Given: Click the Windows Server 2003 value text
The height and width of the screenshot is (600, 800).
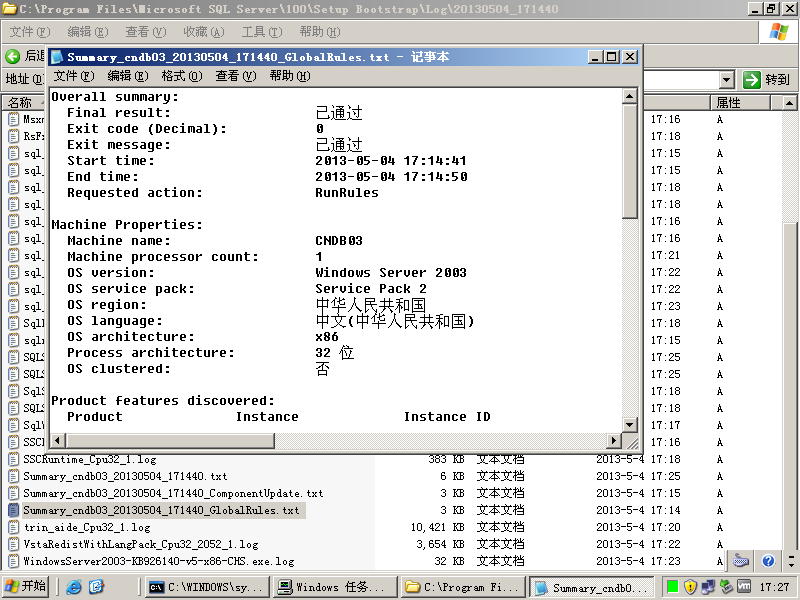Looking at the screenshot, I should [391, 273].
